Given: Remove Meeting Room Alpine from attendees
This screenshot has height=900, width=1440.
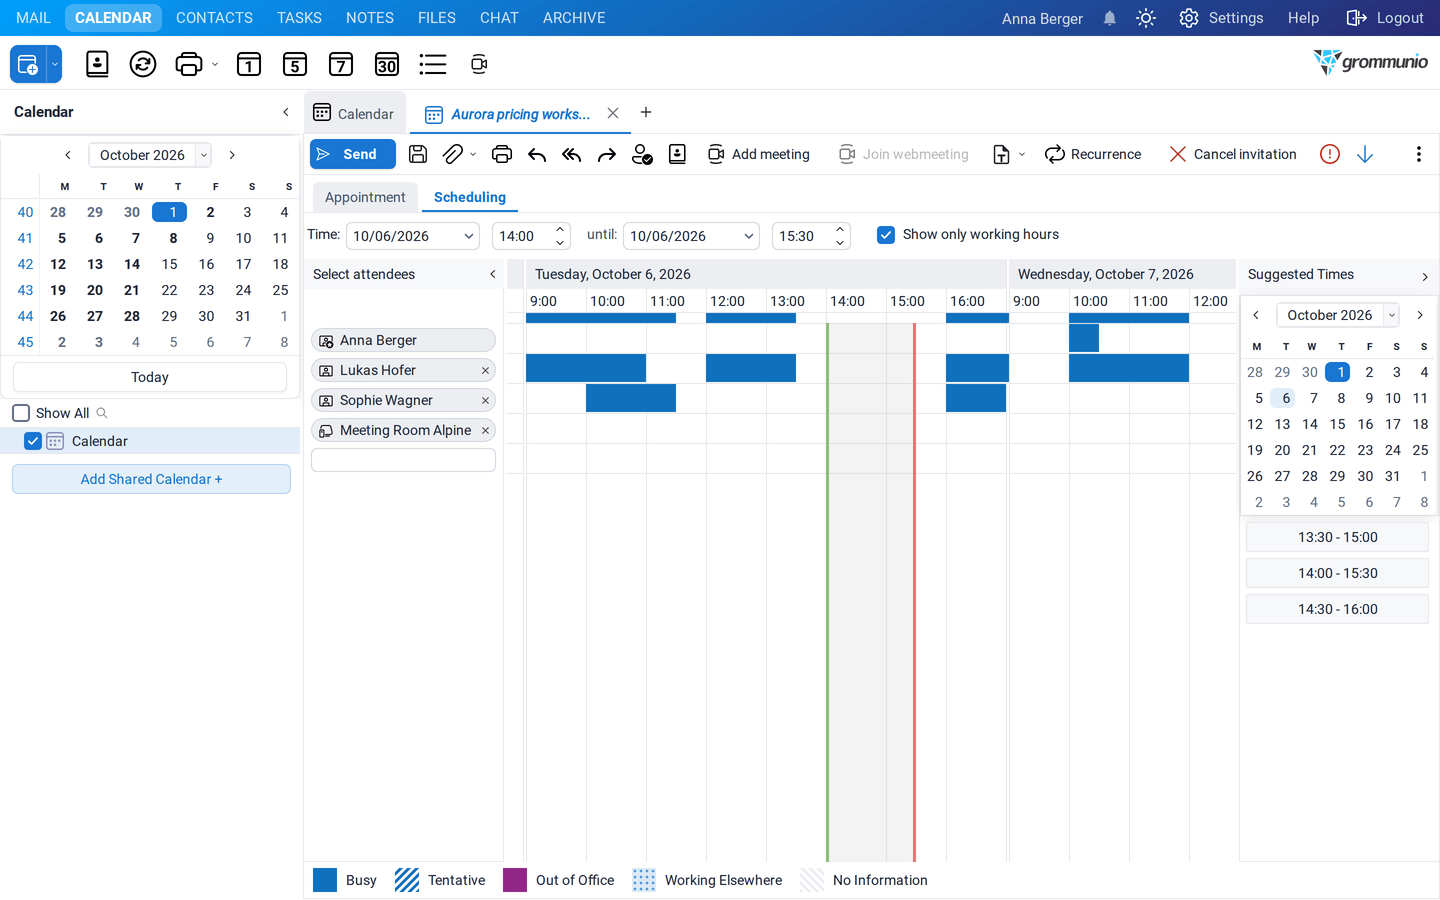Looking at the screenshot, I should click(x=485, y=431).
